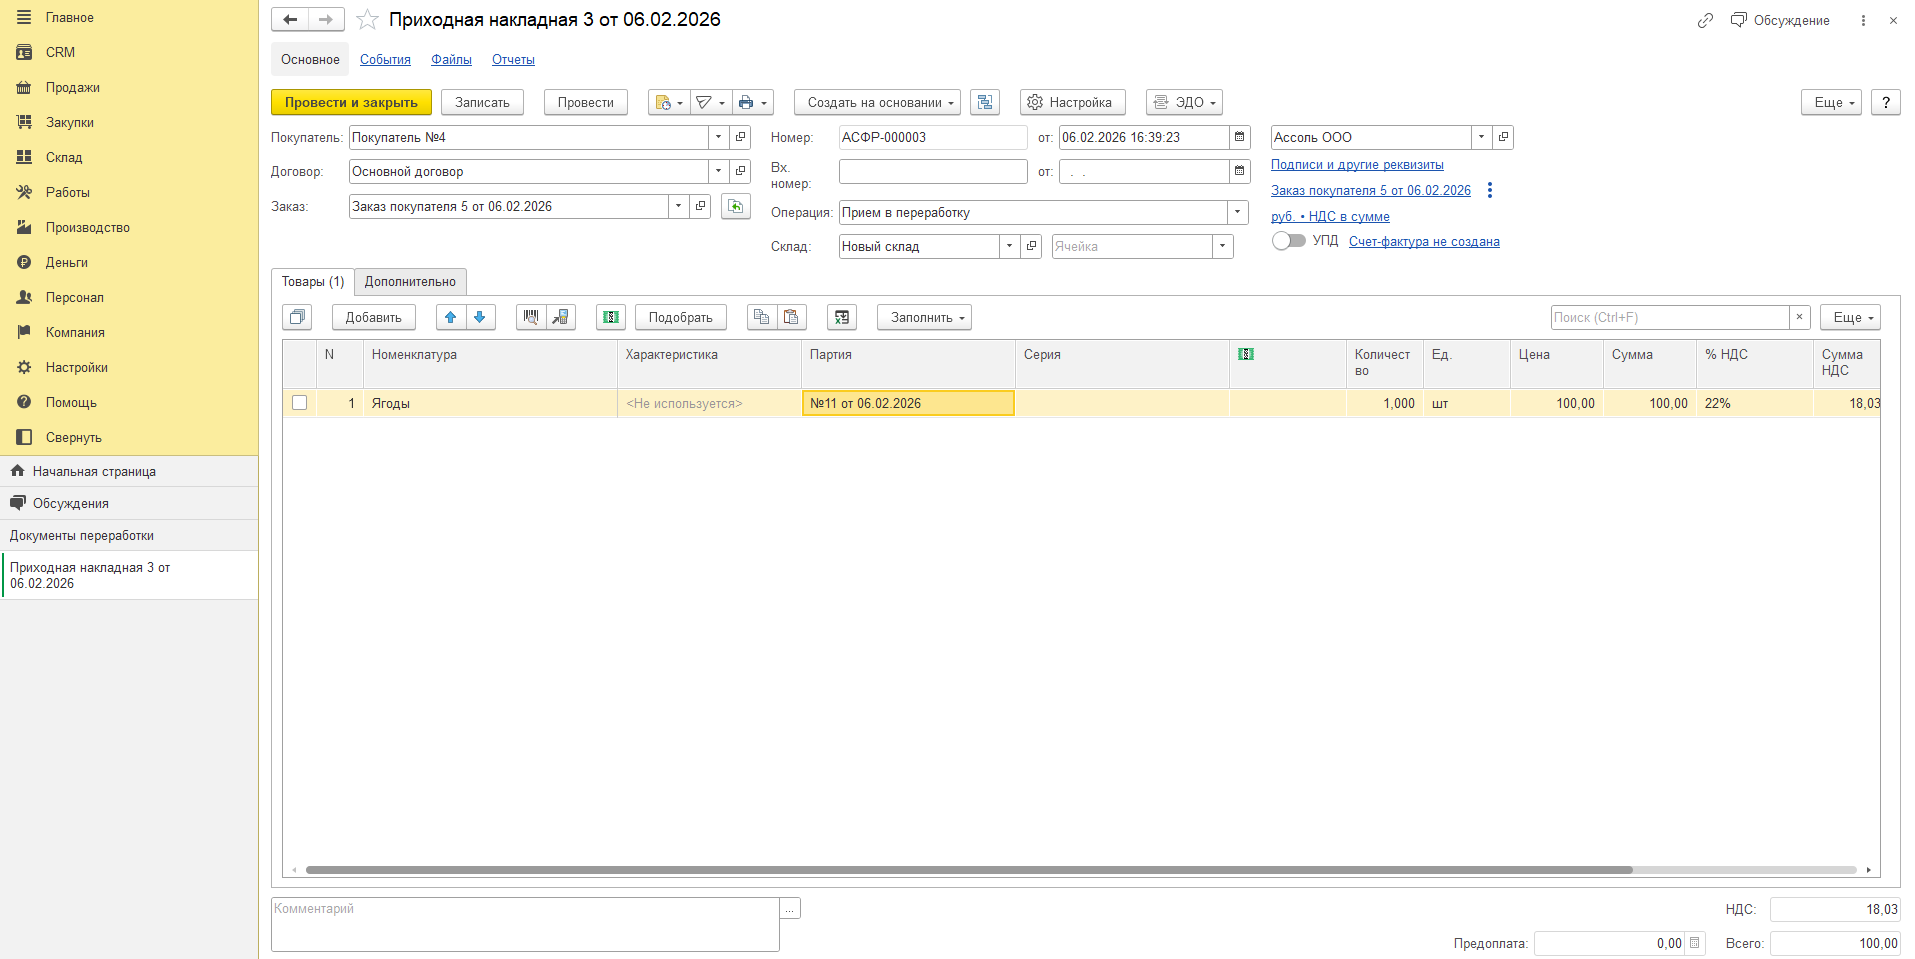Viewport: 1915px width, 959px height.
Task: Check the checkbox for Ягоды row
Action: 299,403
